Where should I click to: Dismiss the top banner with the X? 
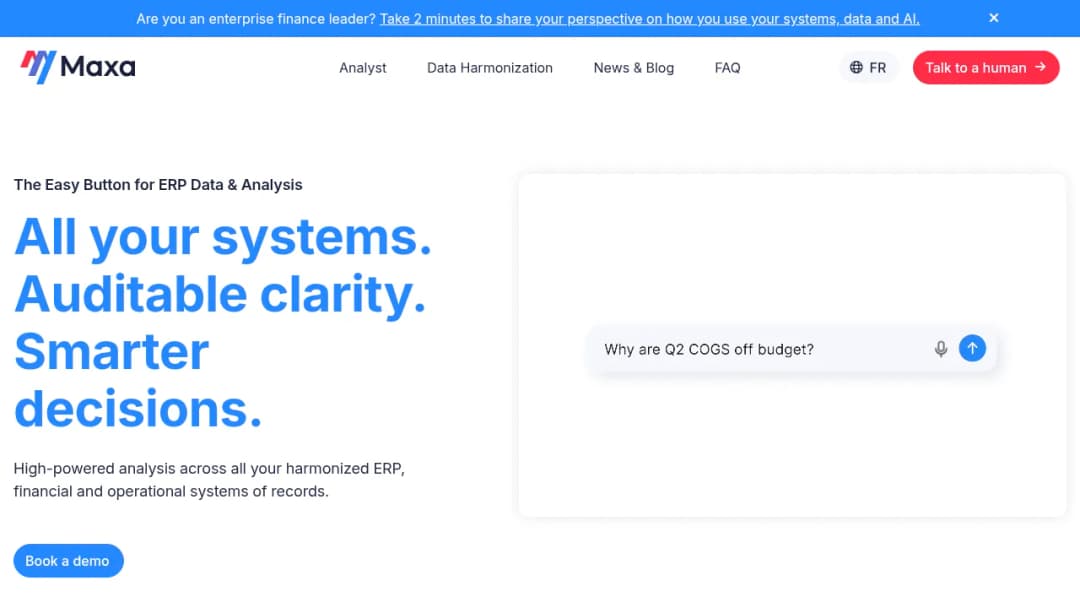click(993, 18)
